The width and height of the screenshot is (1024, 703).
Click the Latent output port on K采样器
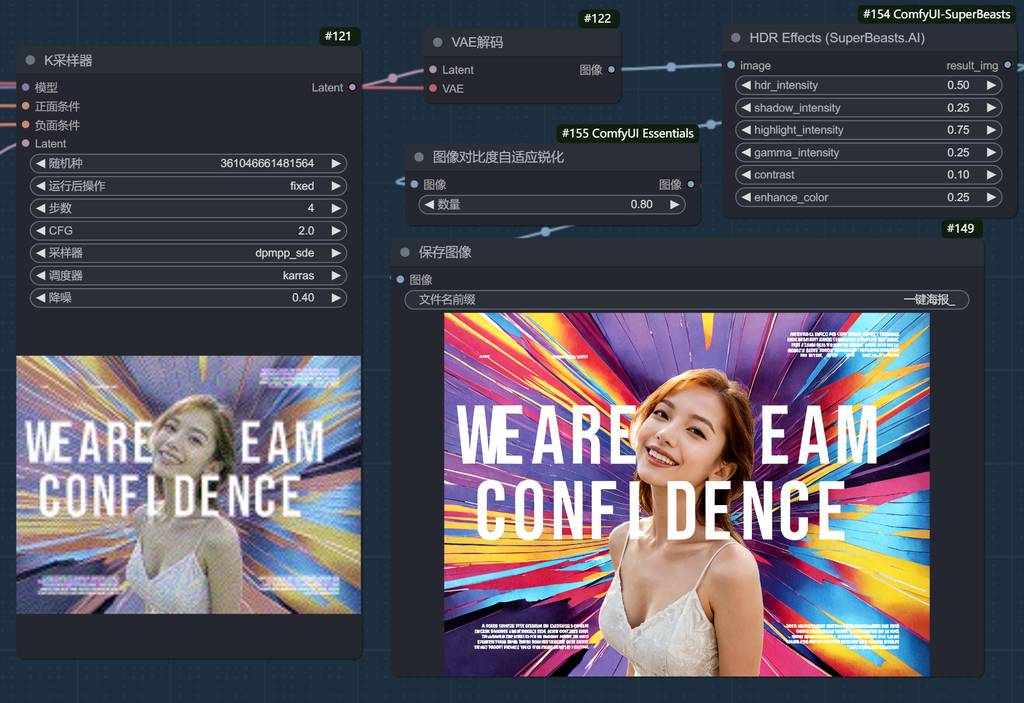352,88
